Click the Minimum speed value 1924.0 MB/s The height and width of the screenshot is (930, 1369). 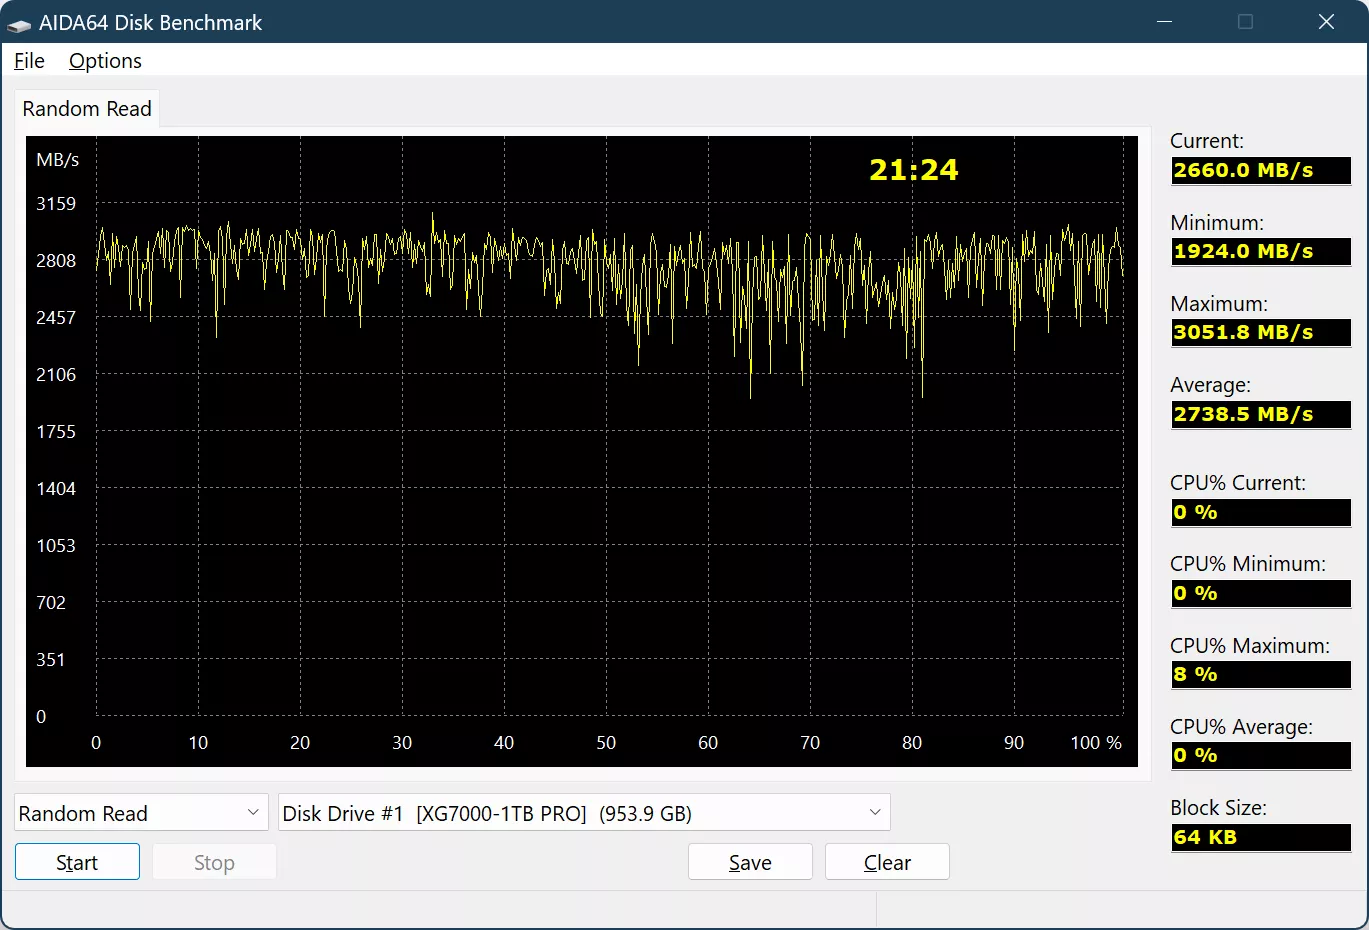[1260, 251]
